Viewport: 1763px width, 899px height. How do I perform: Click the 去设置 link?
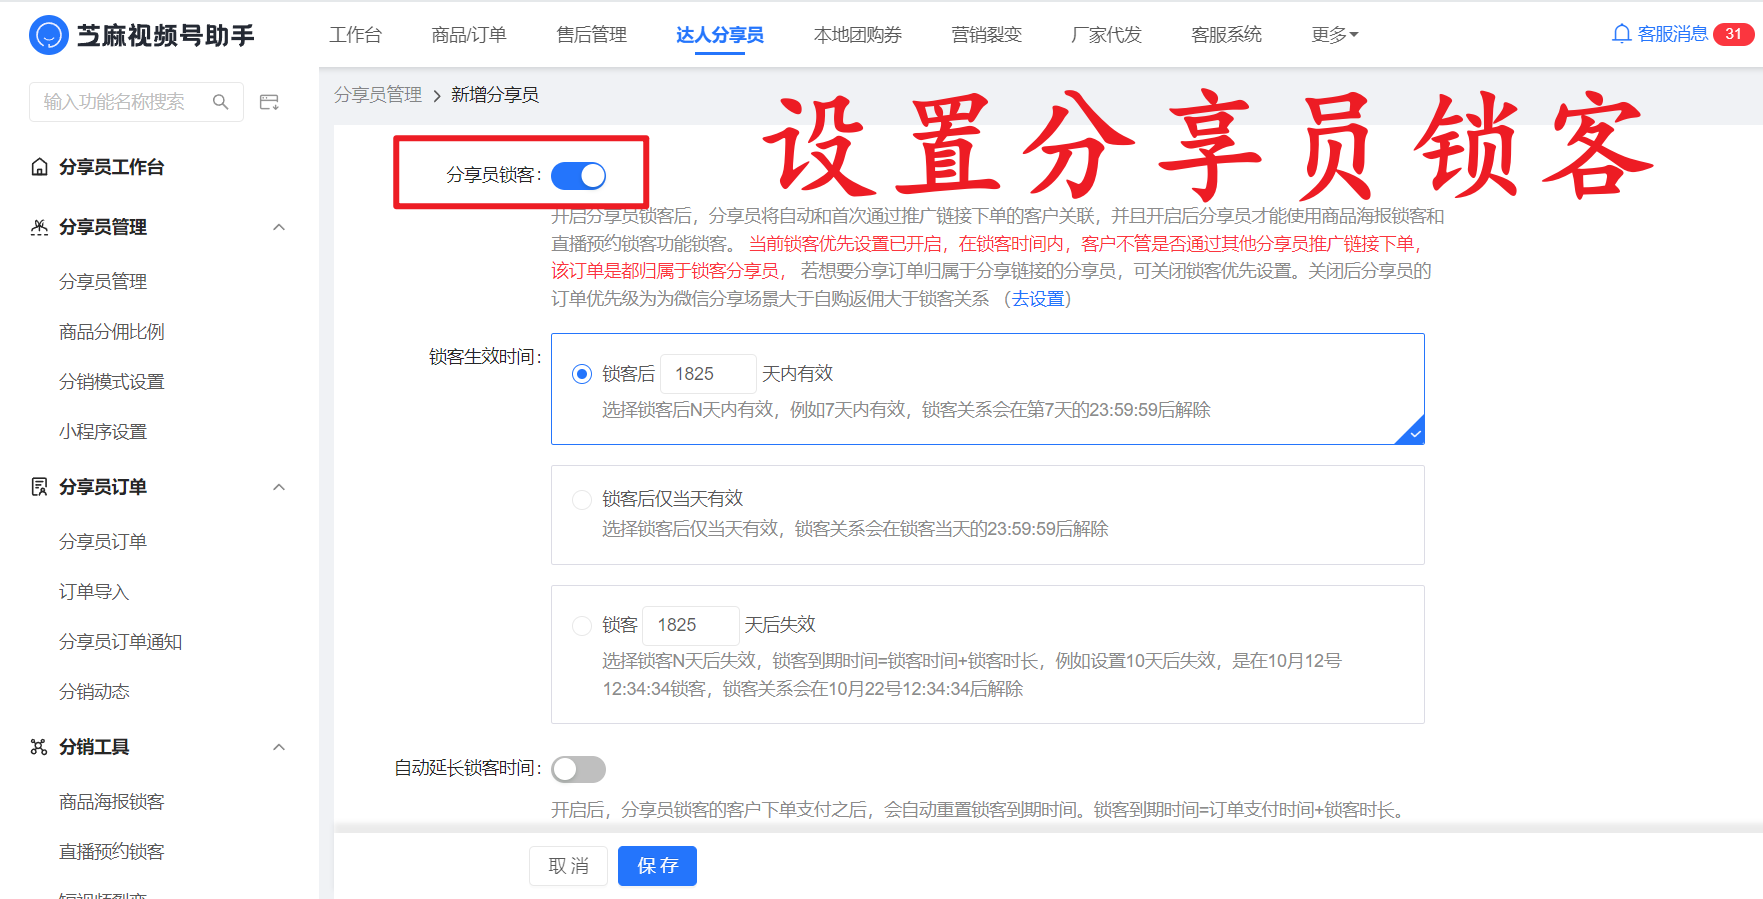[1038, 299]
